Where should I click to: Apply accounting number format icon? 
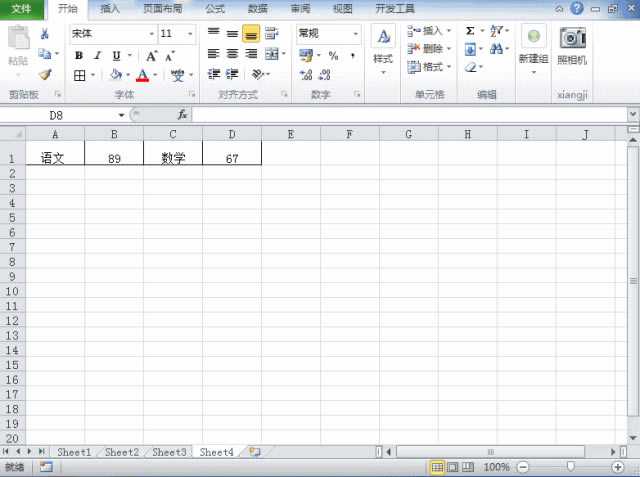(306, 55)
